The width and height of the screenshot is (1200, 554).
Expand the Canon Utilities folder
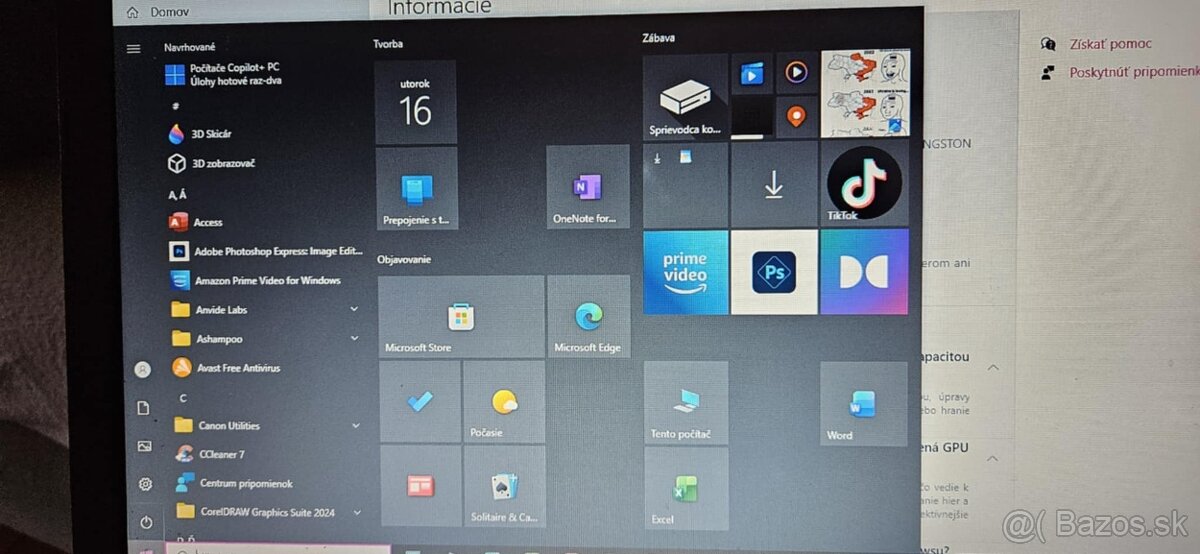[x=355, y=425]
